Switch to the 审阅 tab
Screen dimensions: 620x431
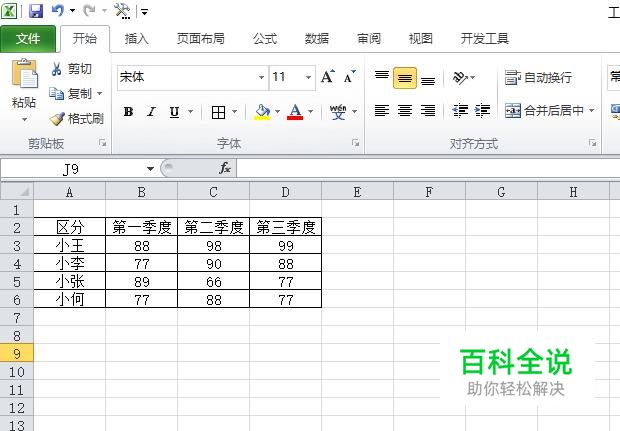[369, 38]
